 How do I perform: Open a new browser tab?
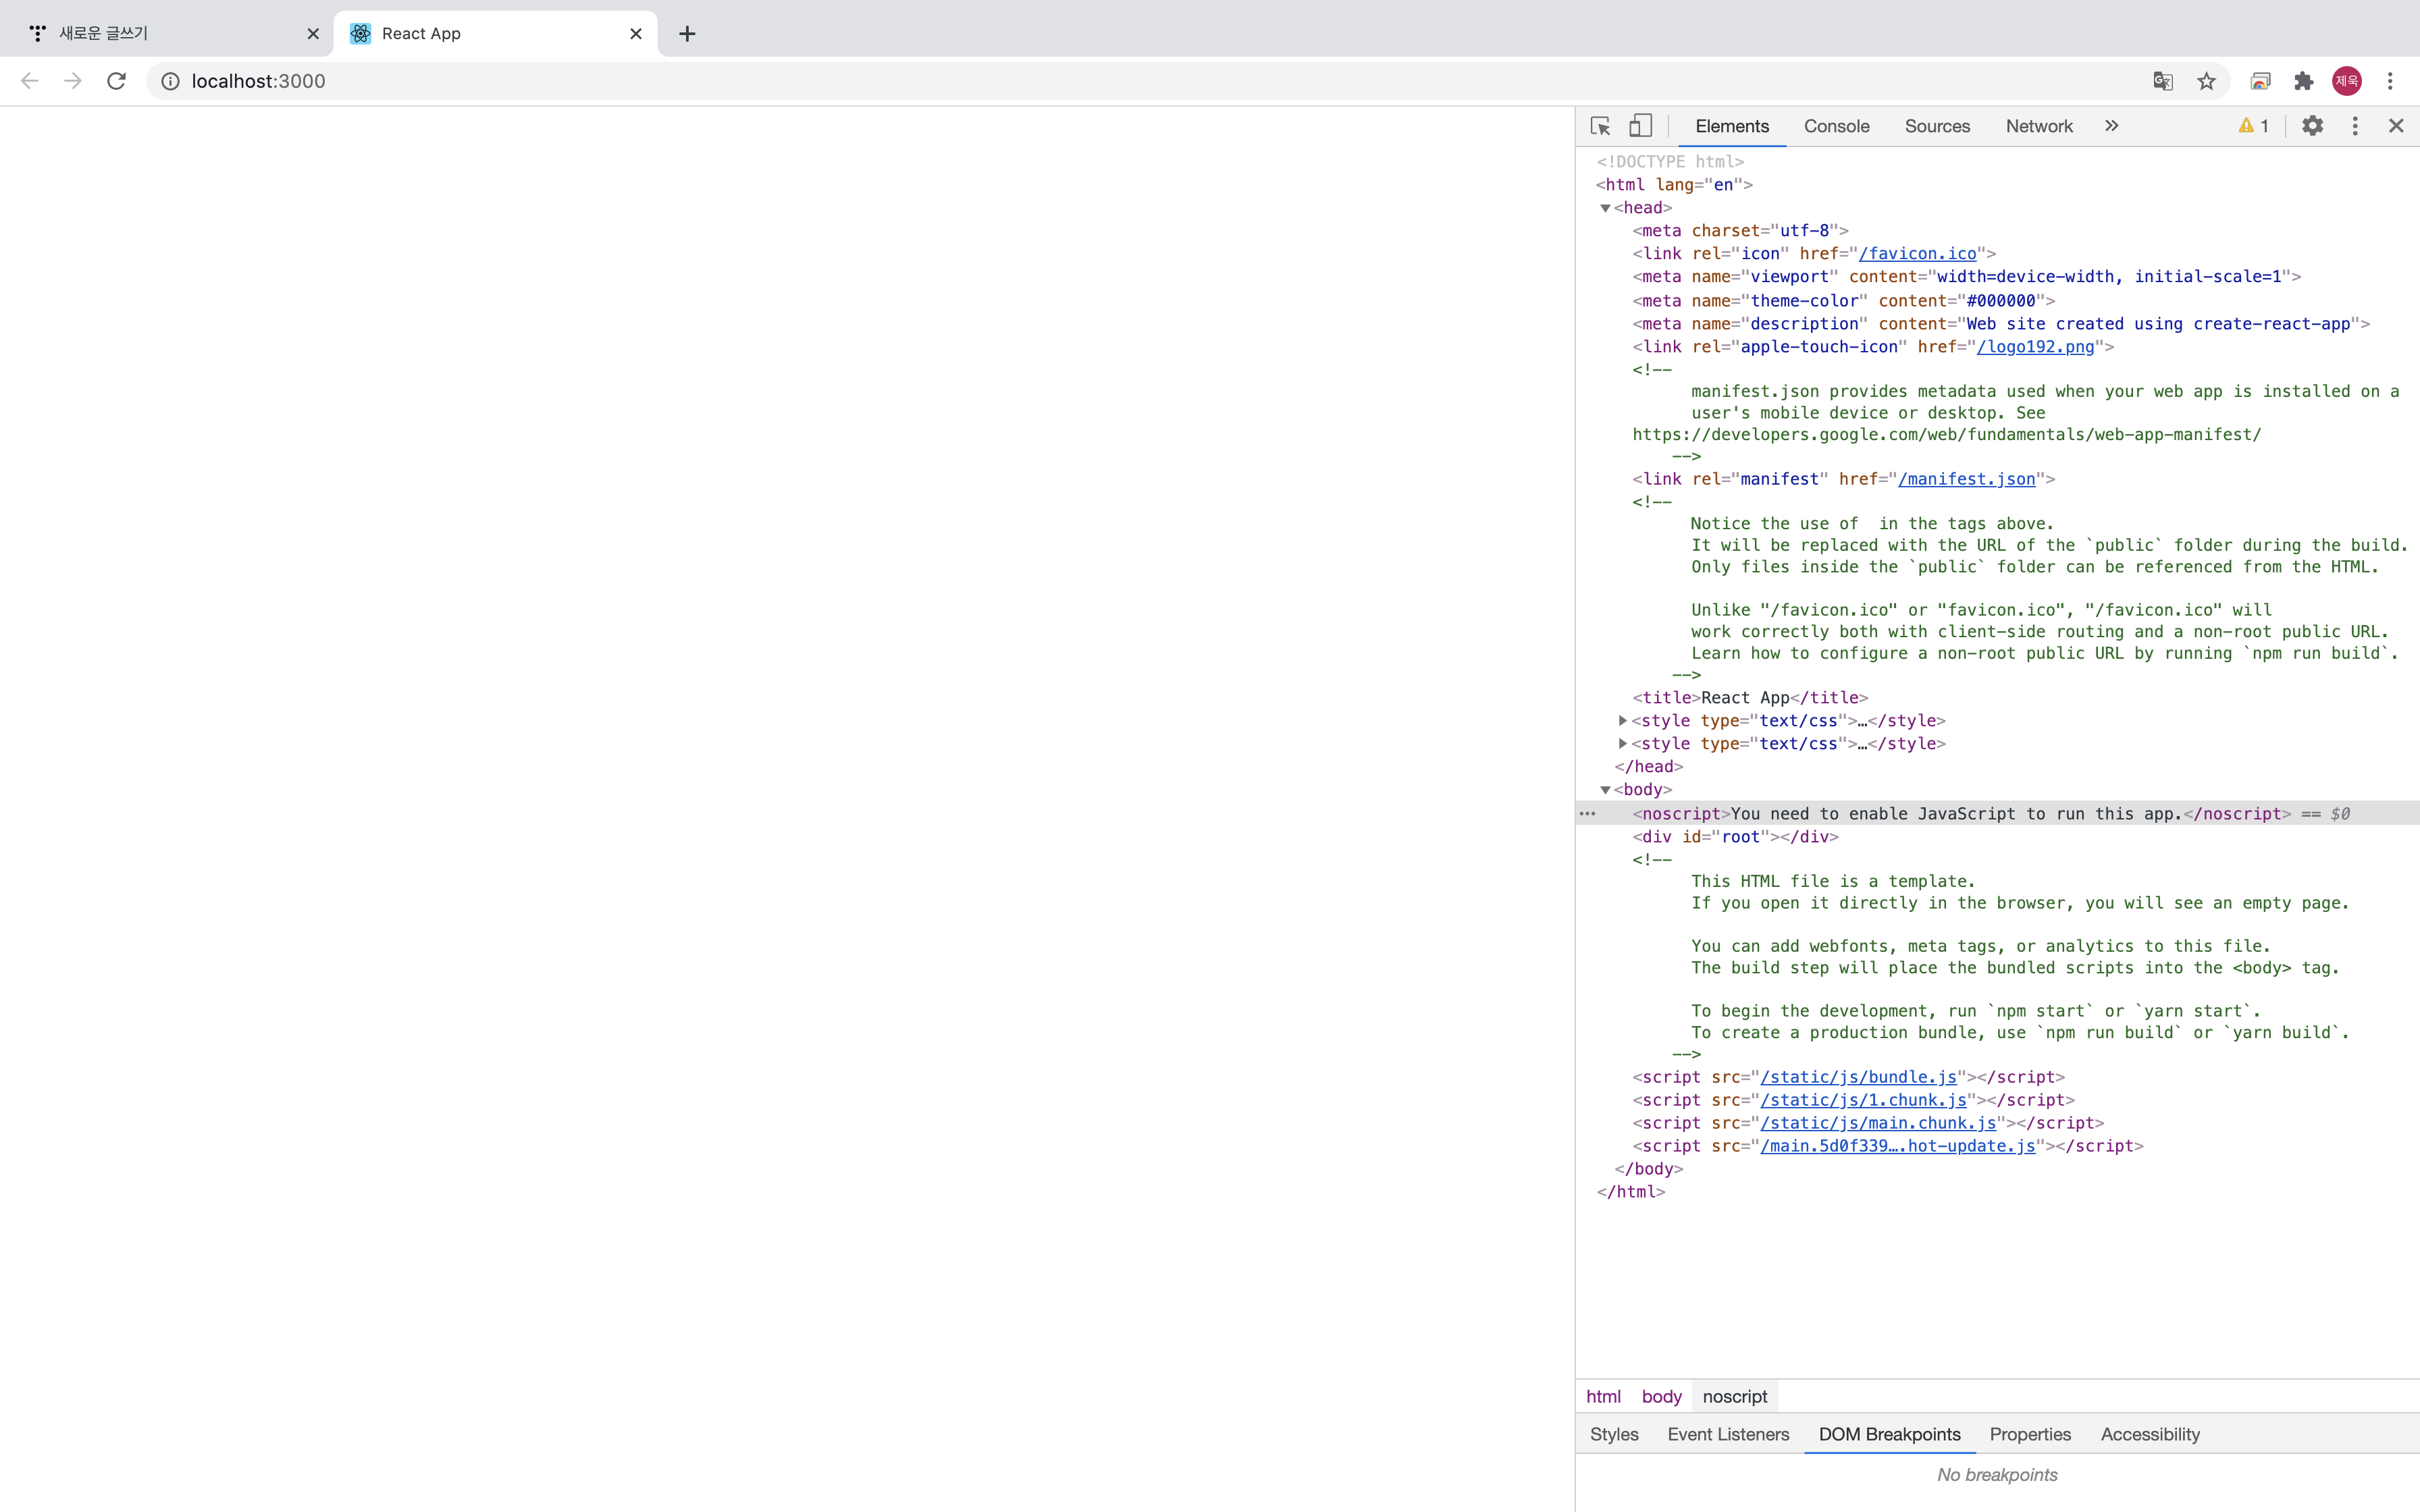687,34
